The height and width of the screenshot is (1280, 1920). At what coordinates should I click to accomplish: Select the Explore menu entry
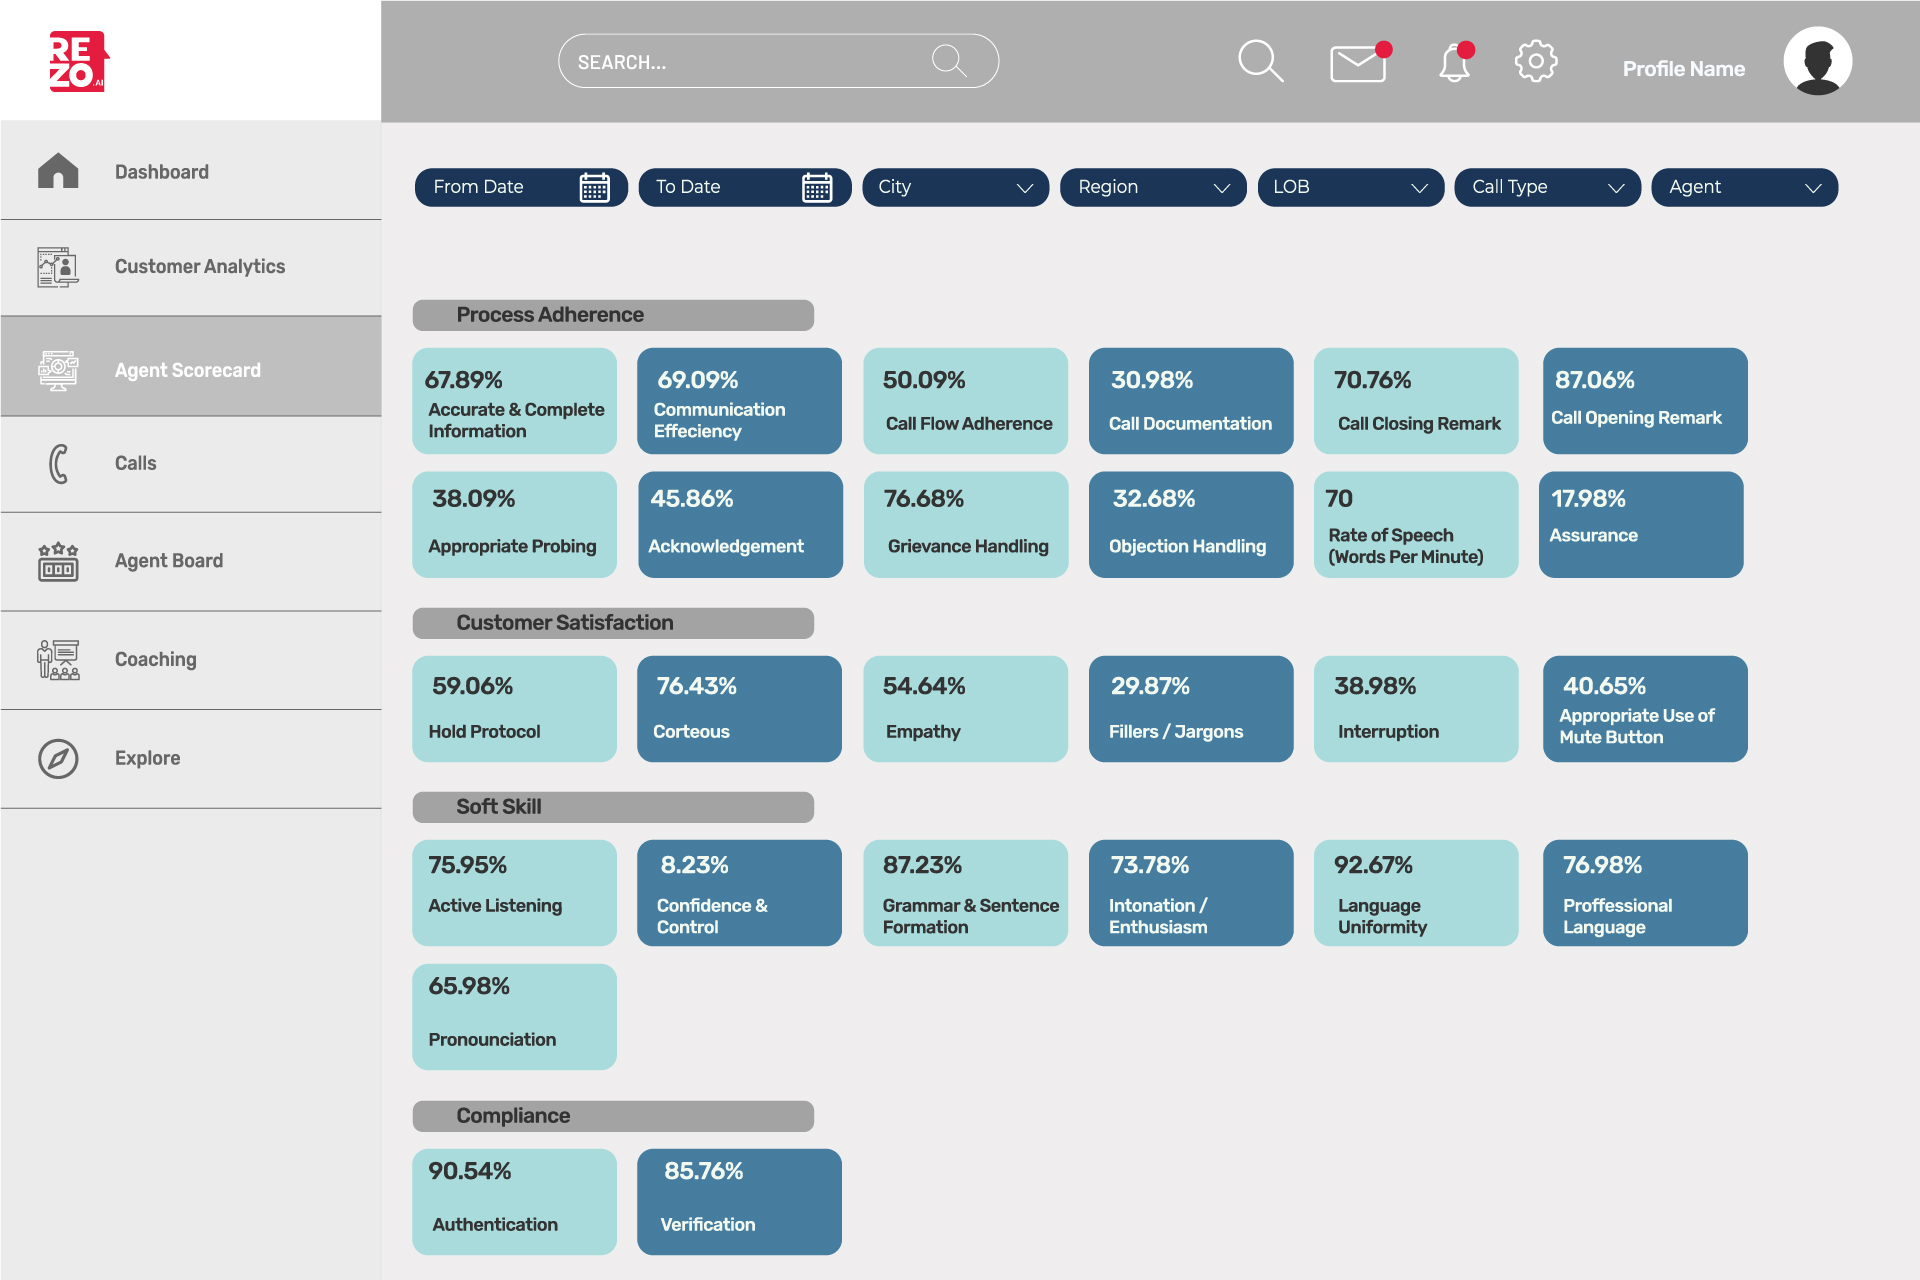[146, 758]
